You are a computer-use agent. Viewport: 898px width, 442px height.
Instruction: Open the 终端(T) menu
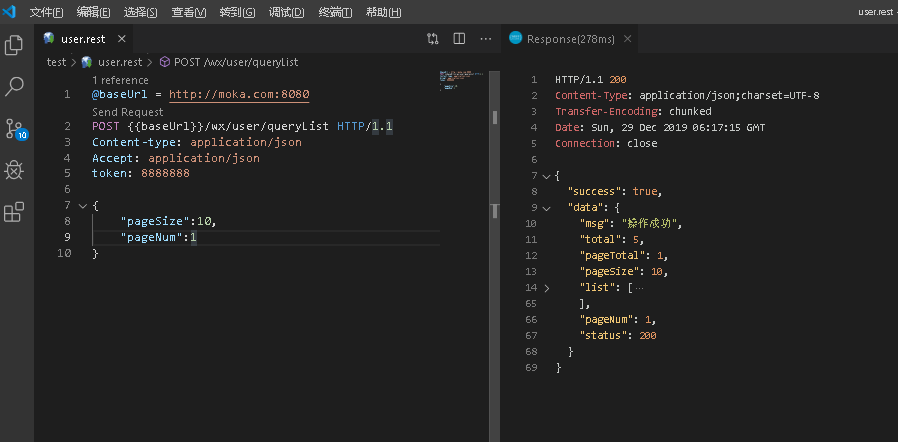pos(335,12)
